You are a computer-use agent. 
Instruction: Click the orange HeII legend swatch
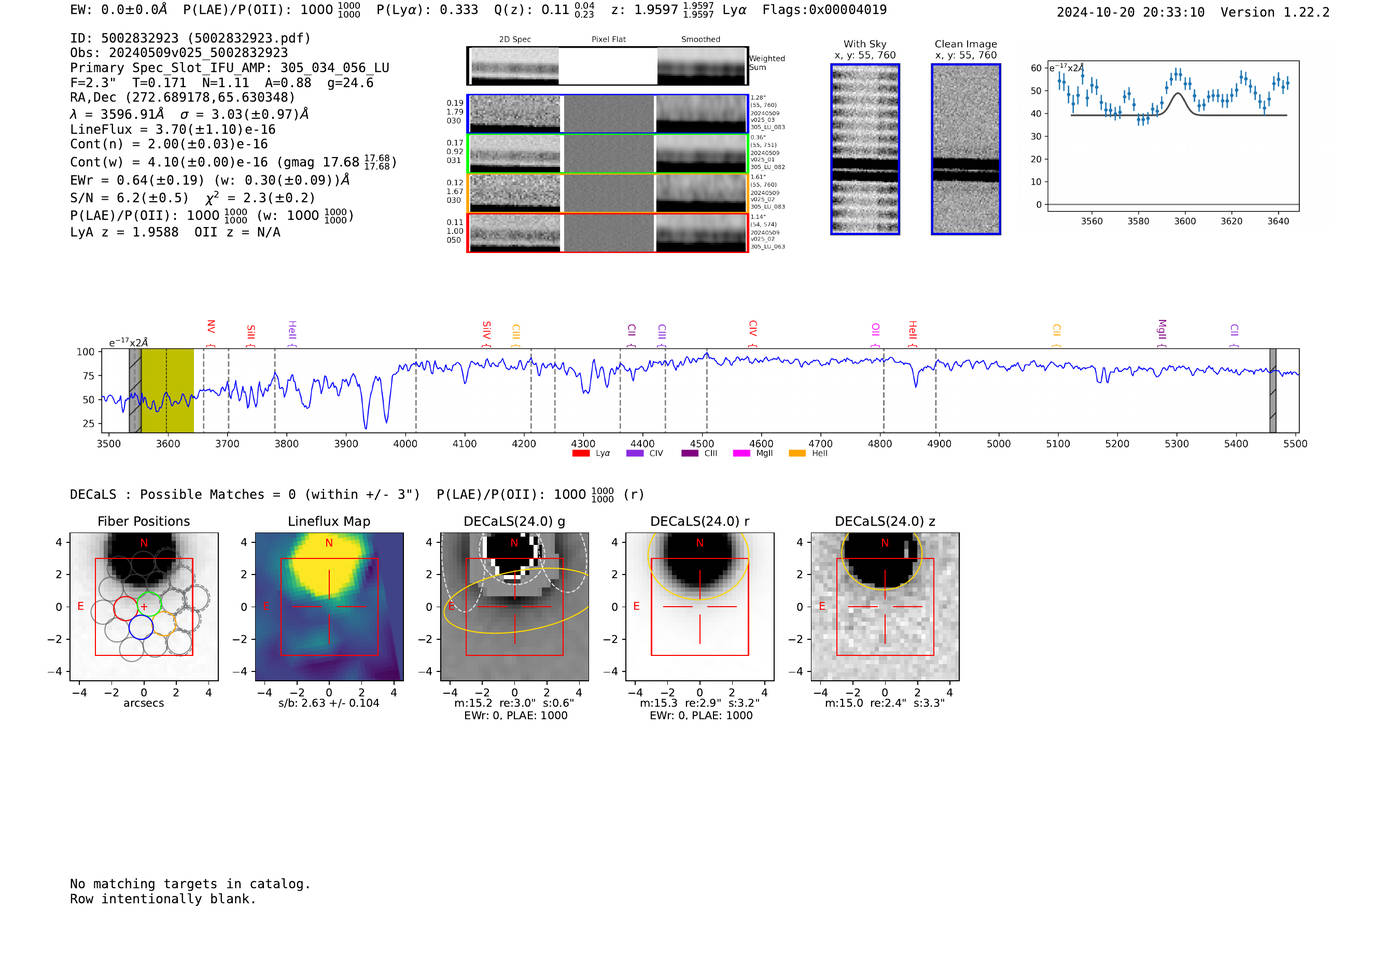797,453
